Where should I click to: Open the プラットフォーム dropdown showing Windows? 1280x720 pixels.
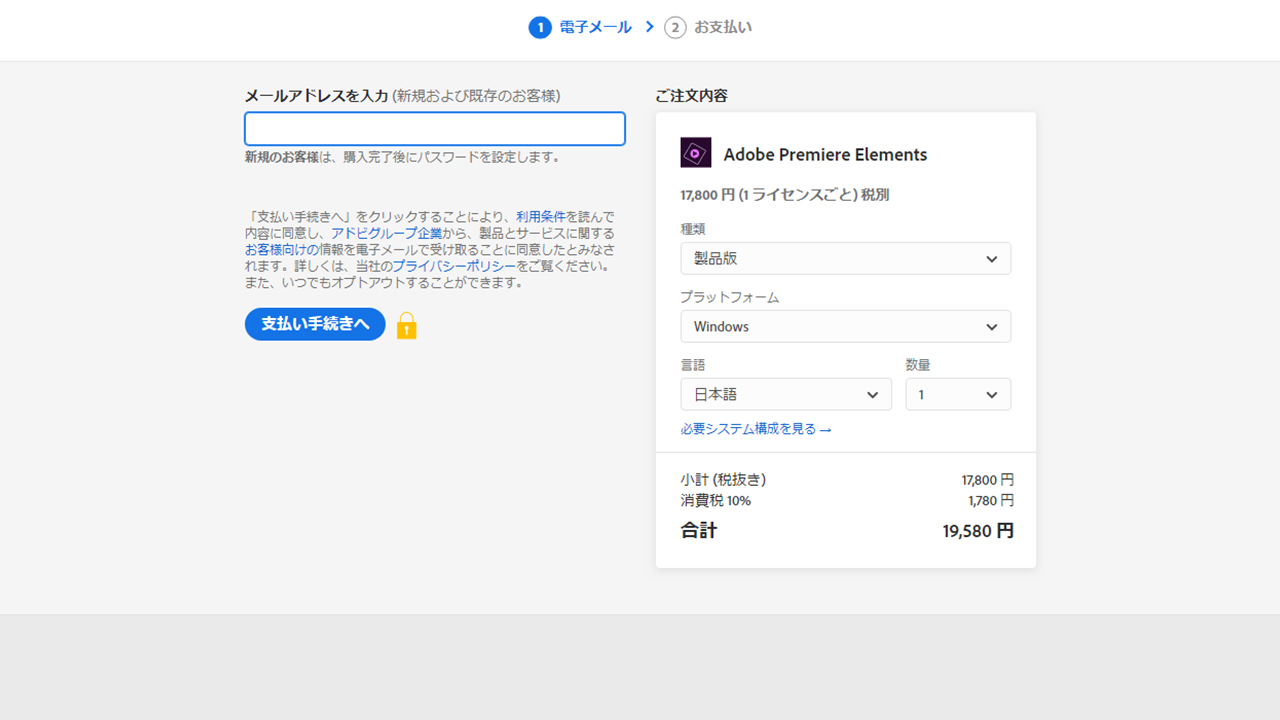846,326
